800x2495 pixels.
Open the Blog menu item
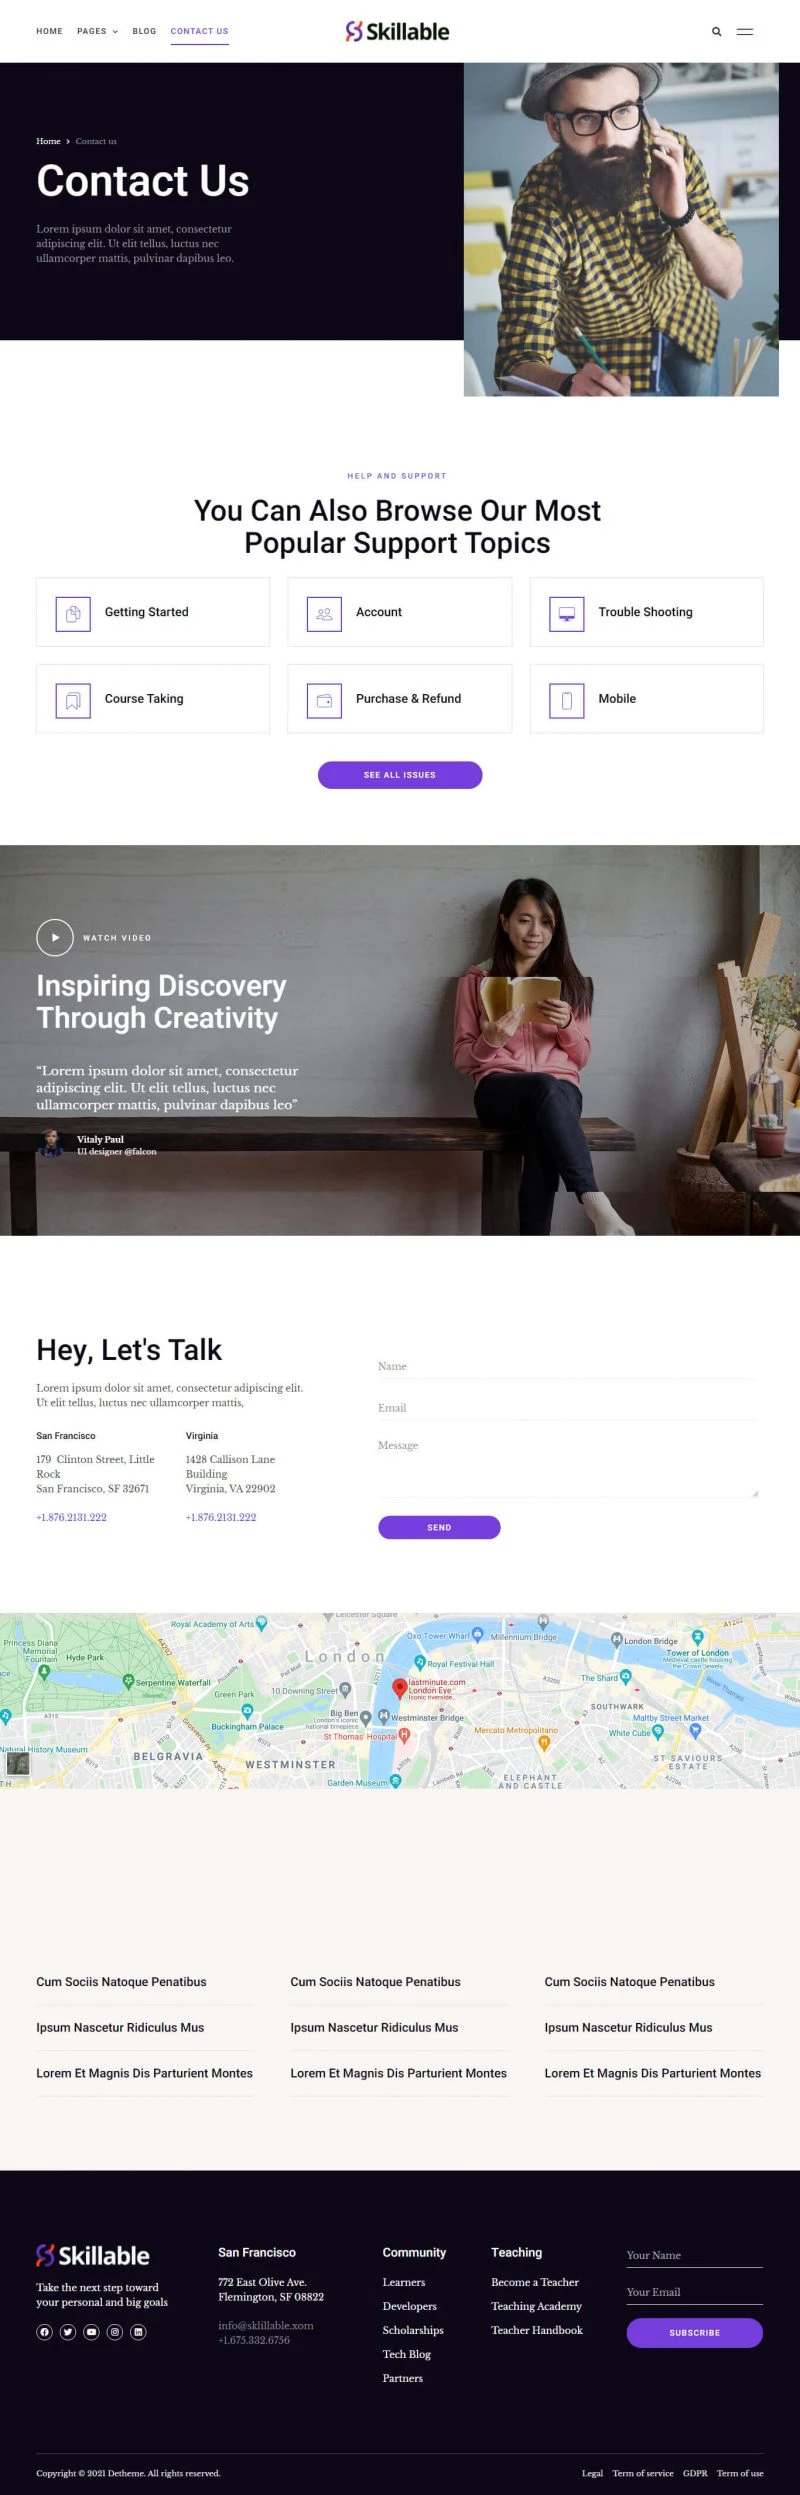click(x=144, y=32)
